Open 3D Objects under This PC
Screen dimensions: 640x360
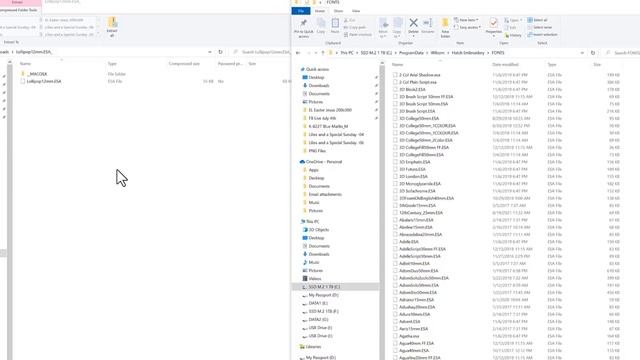pyautogui.click(x=318, y=229)
